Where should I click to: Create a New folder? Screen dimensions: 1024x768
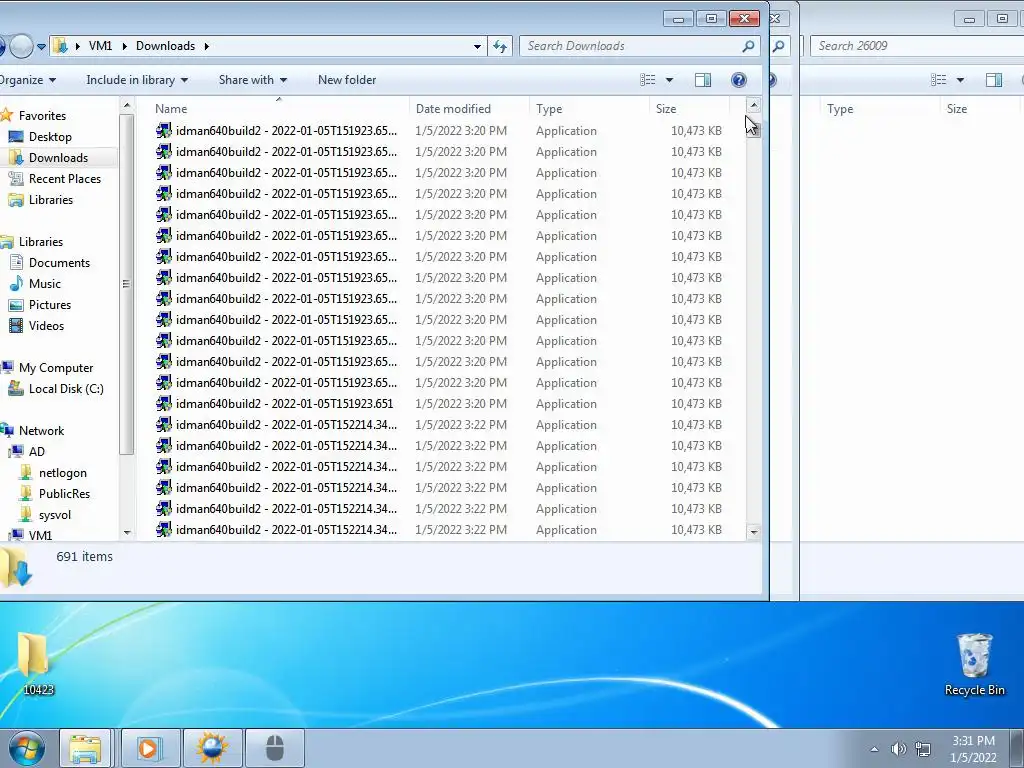tap(347, 80)
